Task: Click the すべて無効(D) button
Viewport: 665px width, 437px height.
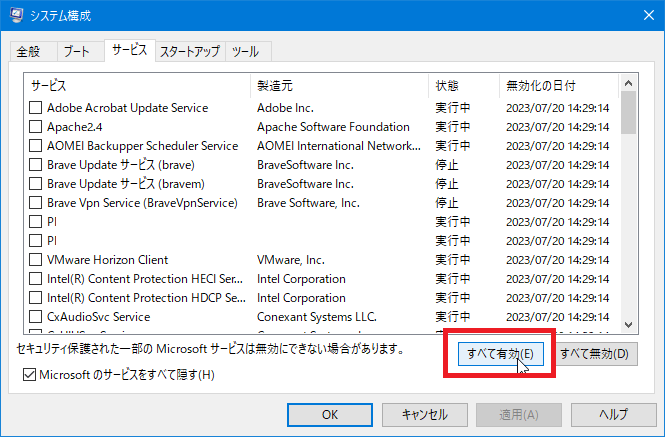Action: pos(594,353)
